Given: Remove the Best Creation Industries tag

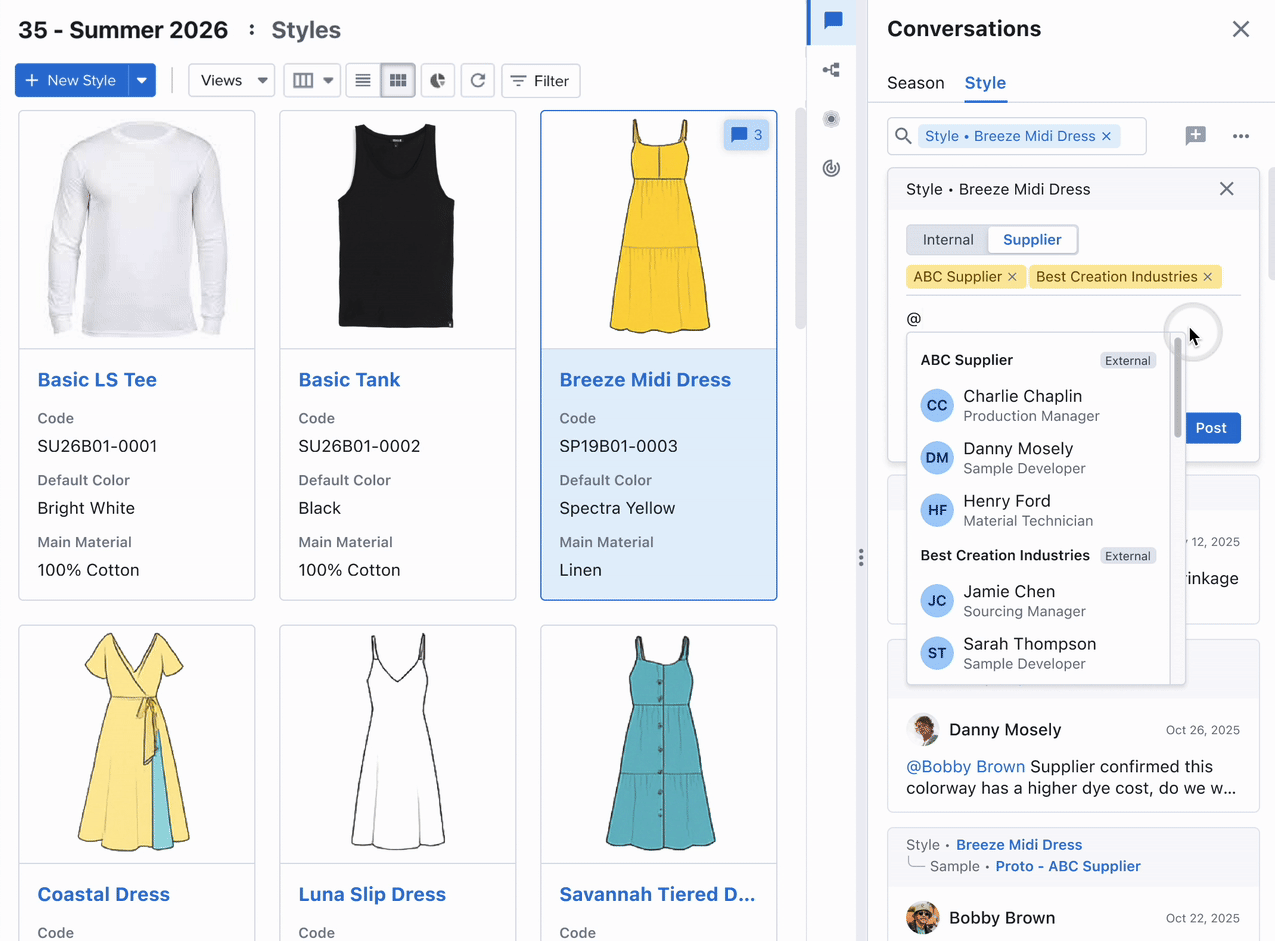Looking at the screenshot, I should pyautogui.click(x=1208, y=277).
